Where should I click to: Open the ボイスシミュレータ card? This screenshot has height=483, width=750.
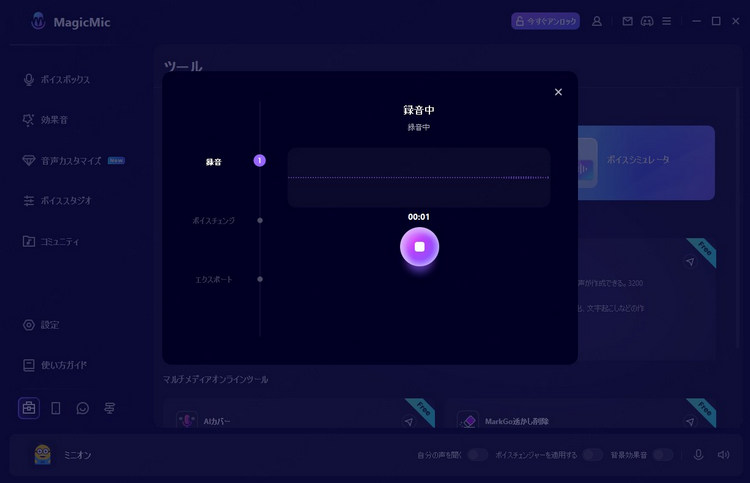pyautogui.click(x=646, y=163)
